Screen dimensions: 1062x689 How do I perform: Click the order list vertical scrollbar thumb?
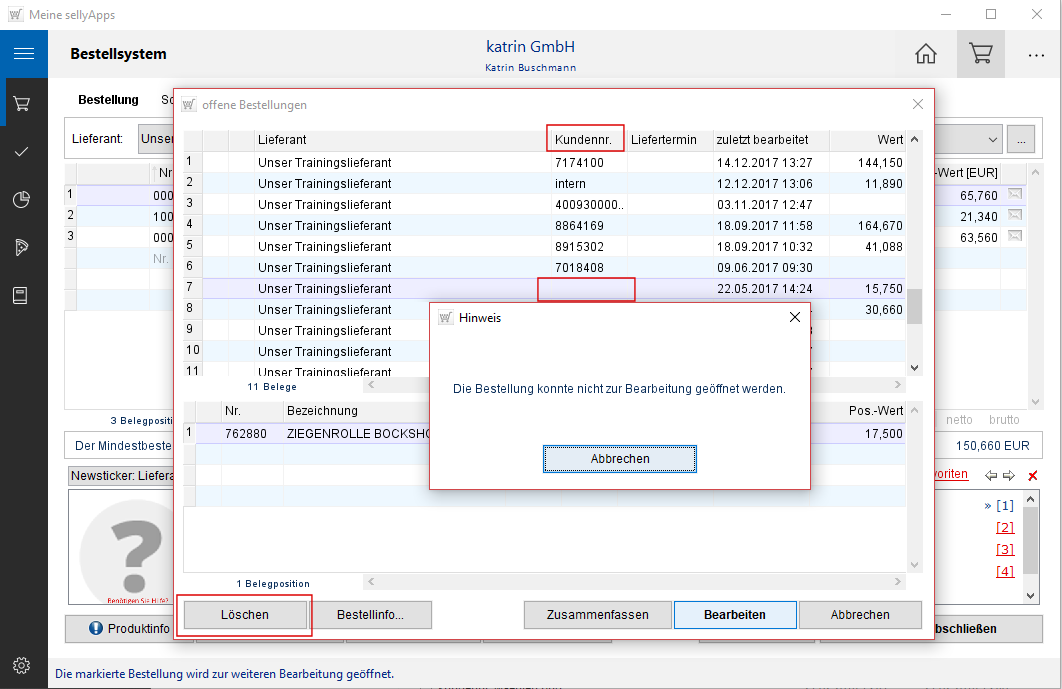pos(913,305)
